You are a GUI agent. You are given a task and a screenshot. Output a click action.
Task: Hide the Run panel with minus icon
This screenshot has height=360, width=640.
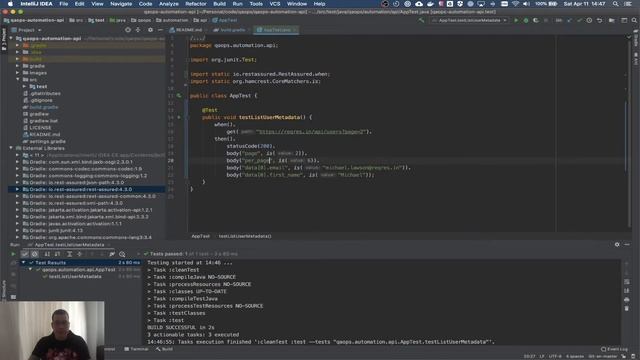tap(627, 244)
